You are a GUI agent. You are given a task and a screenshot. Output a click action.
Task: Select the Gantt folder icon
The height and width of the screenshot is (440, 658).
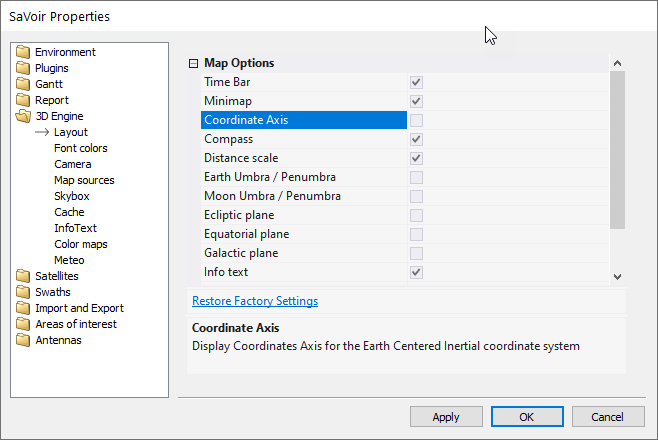[23, 84]
